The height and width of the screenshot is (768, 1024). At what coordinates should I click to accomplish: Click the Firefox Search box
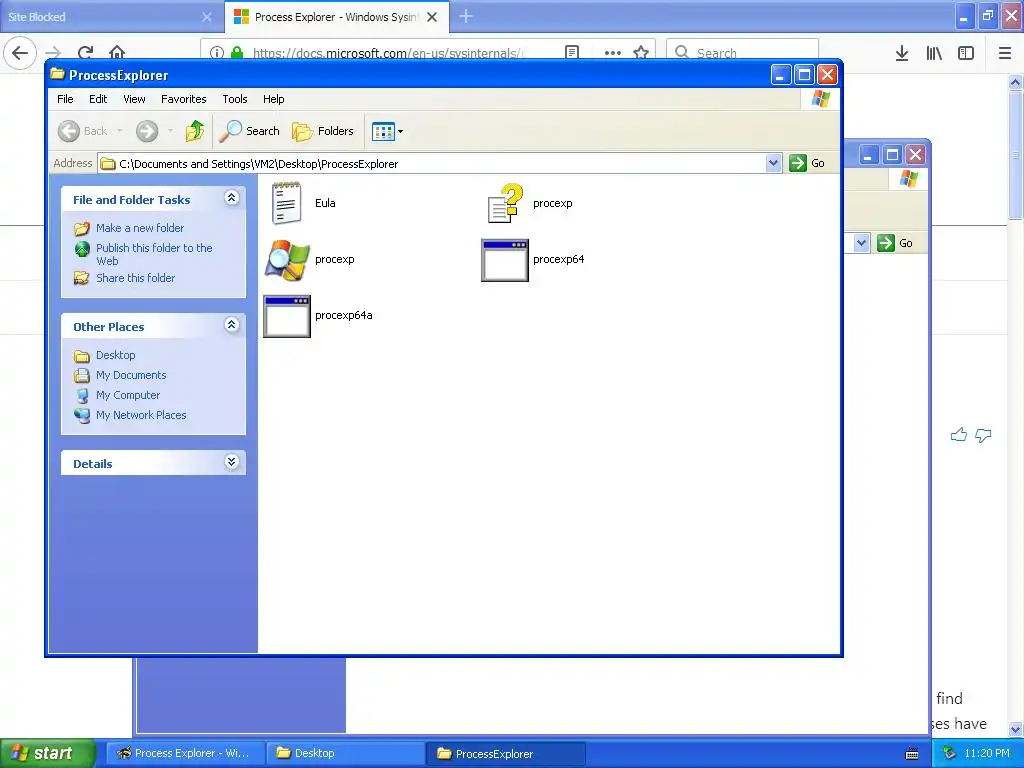tap(743, 52)
